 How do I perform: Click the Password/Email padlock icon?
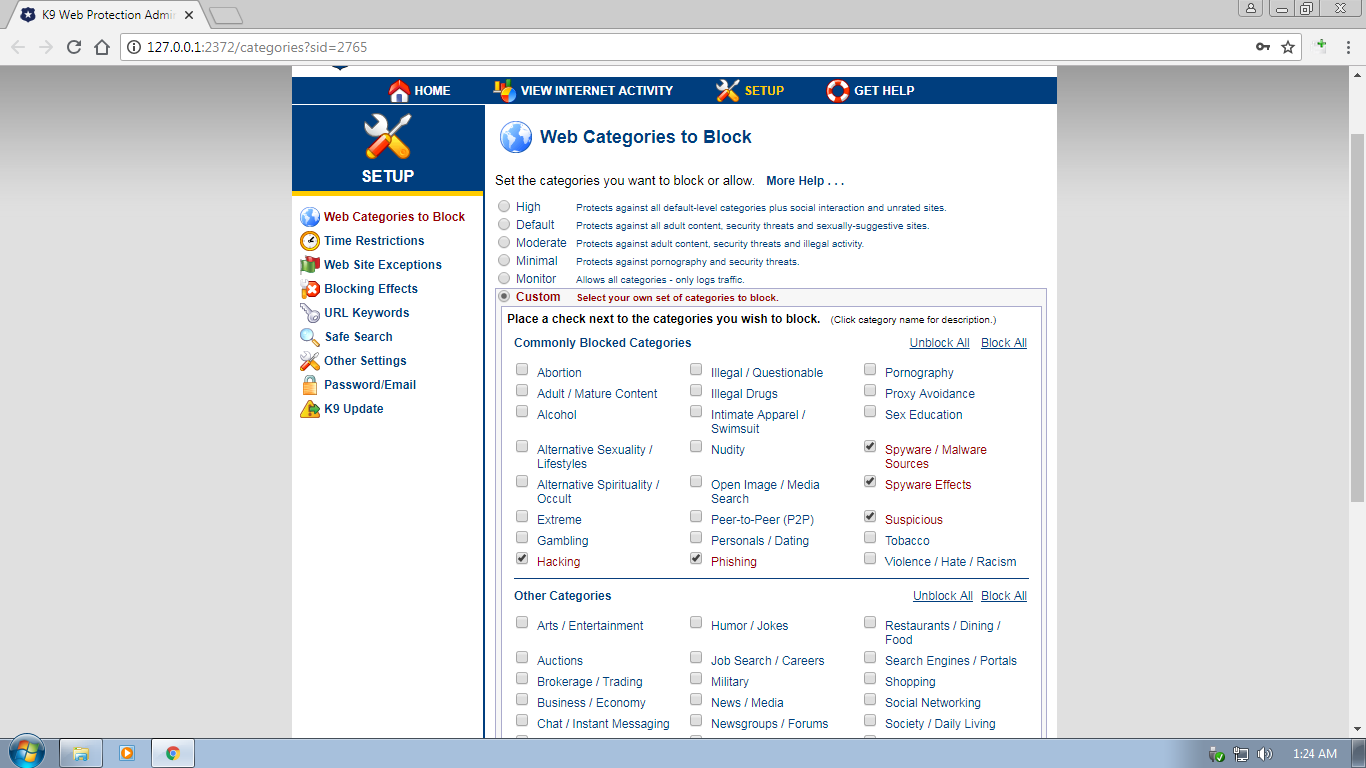coord(310,385)
